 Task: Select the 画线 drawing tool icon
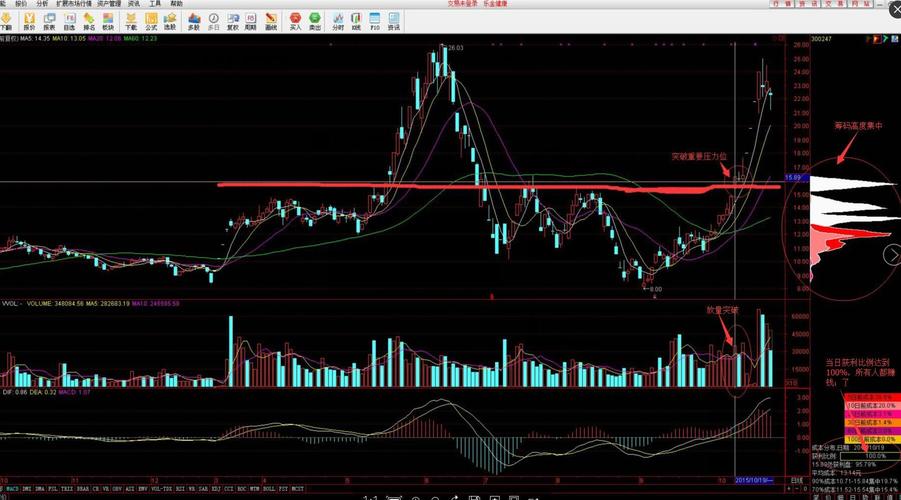click(x=271, y=22)
